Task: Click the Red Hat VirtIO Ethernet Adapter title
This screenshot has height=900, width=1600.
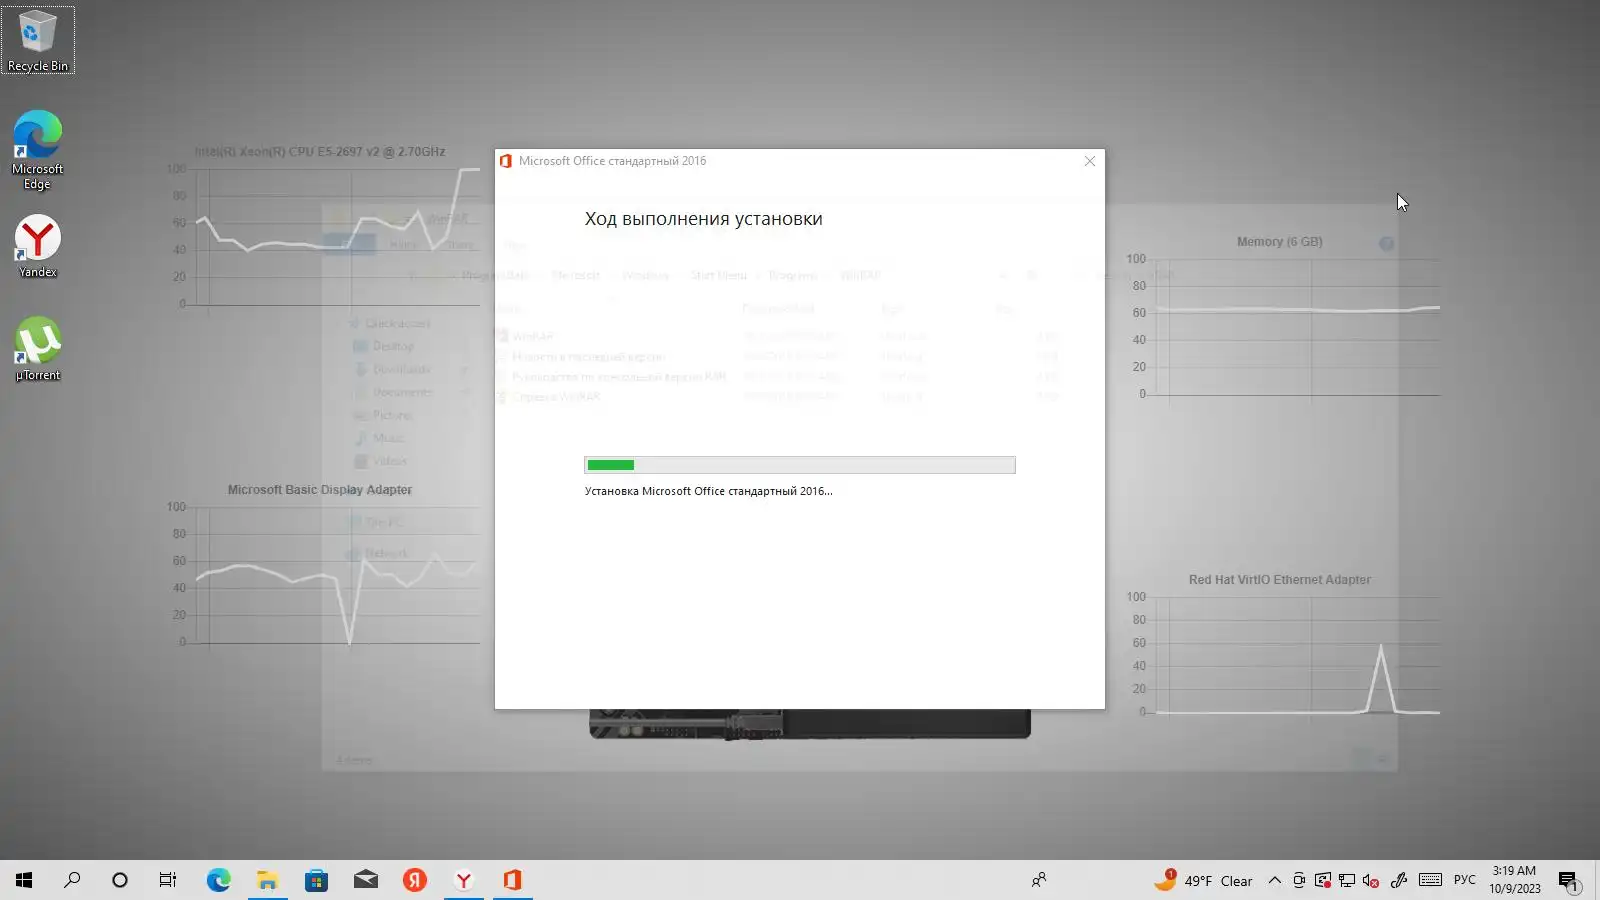Action: click(1279, 580)
